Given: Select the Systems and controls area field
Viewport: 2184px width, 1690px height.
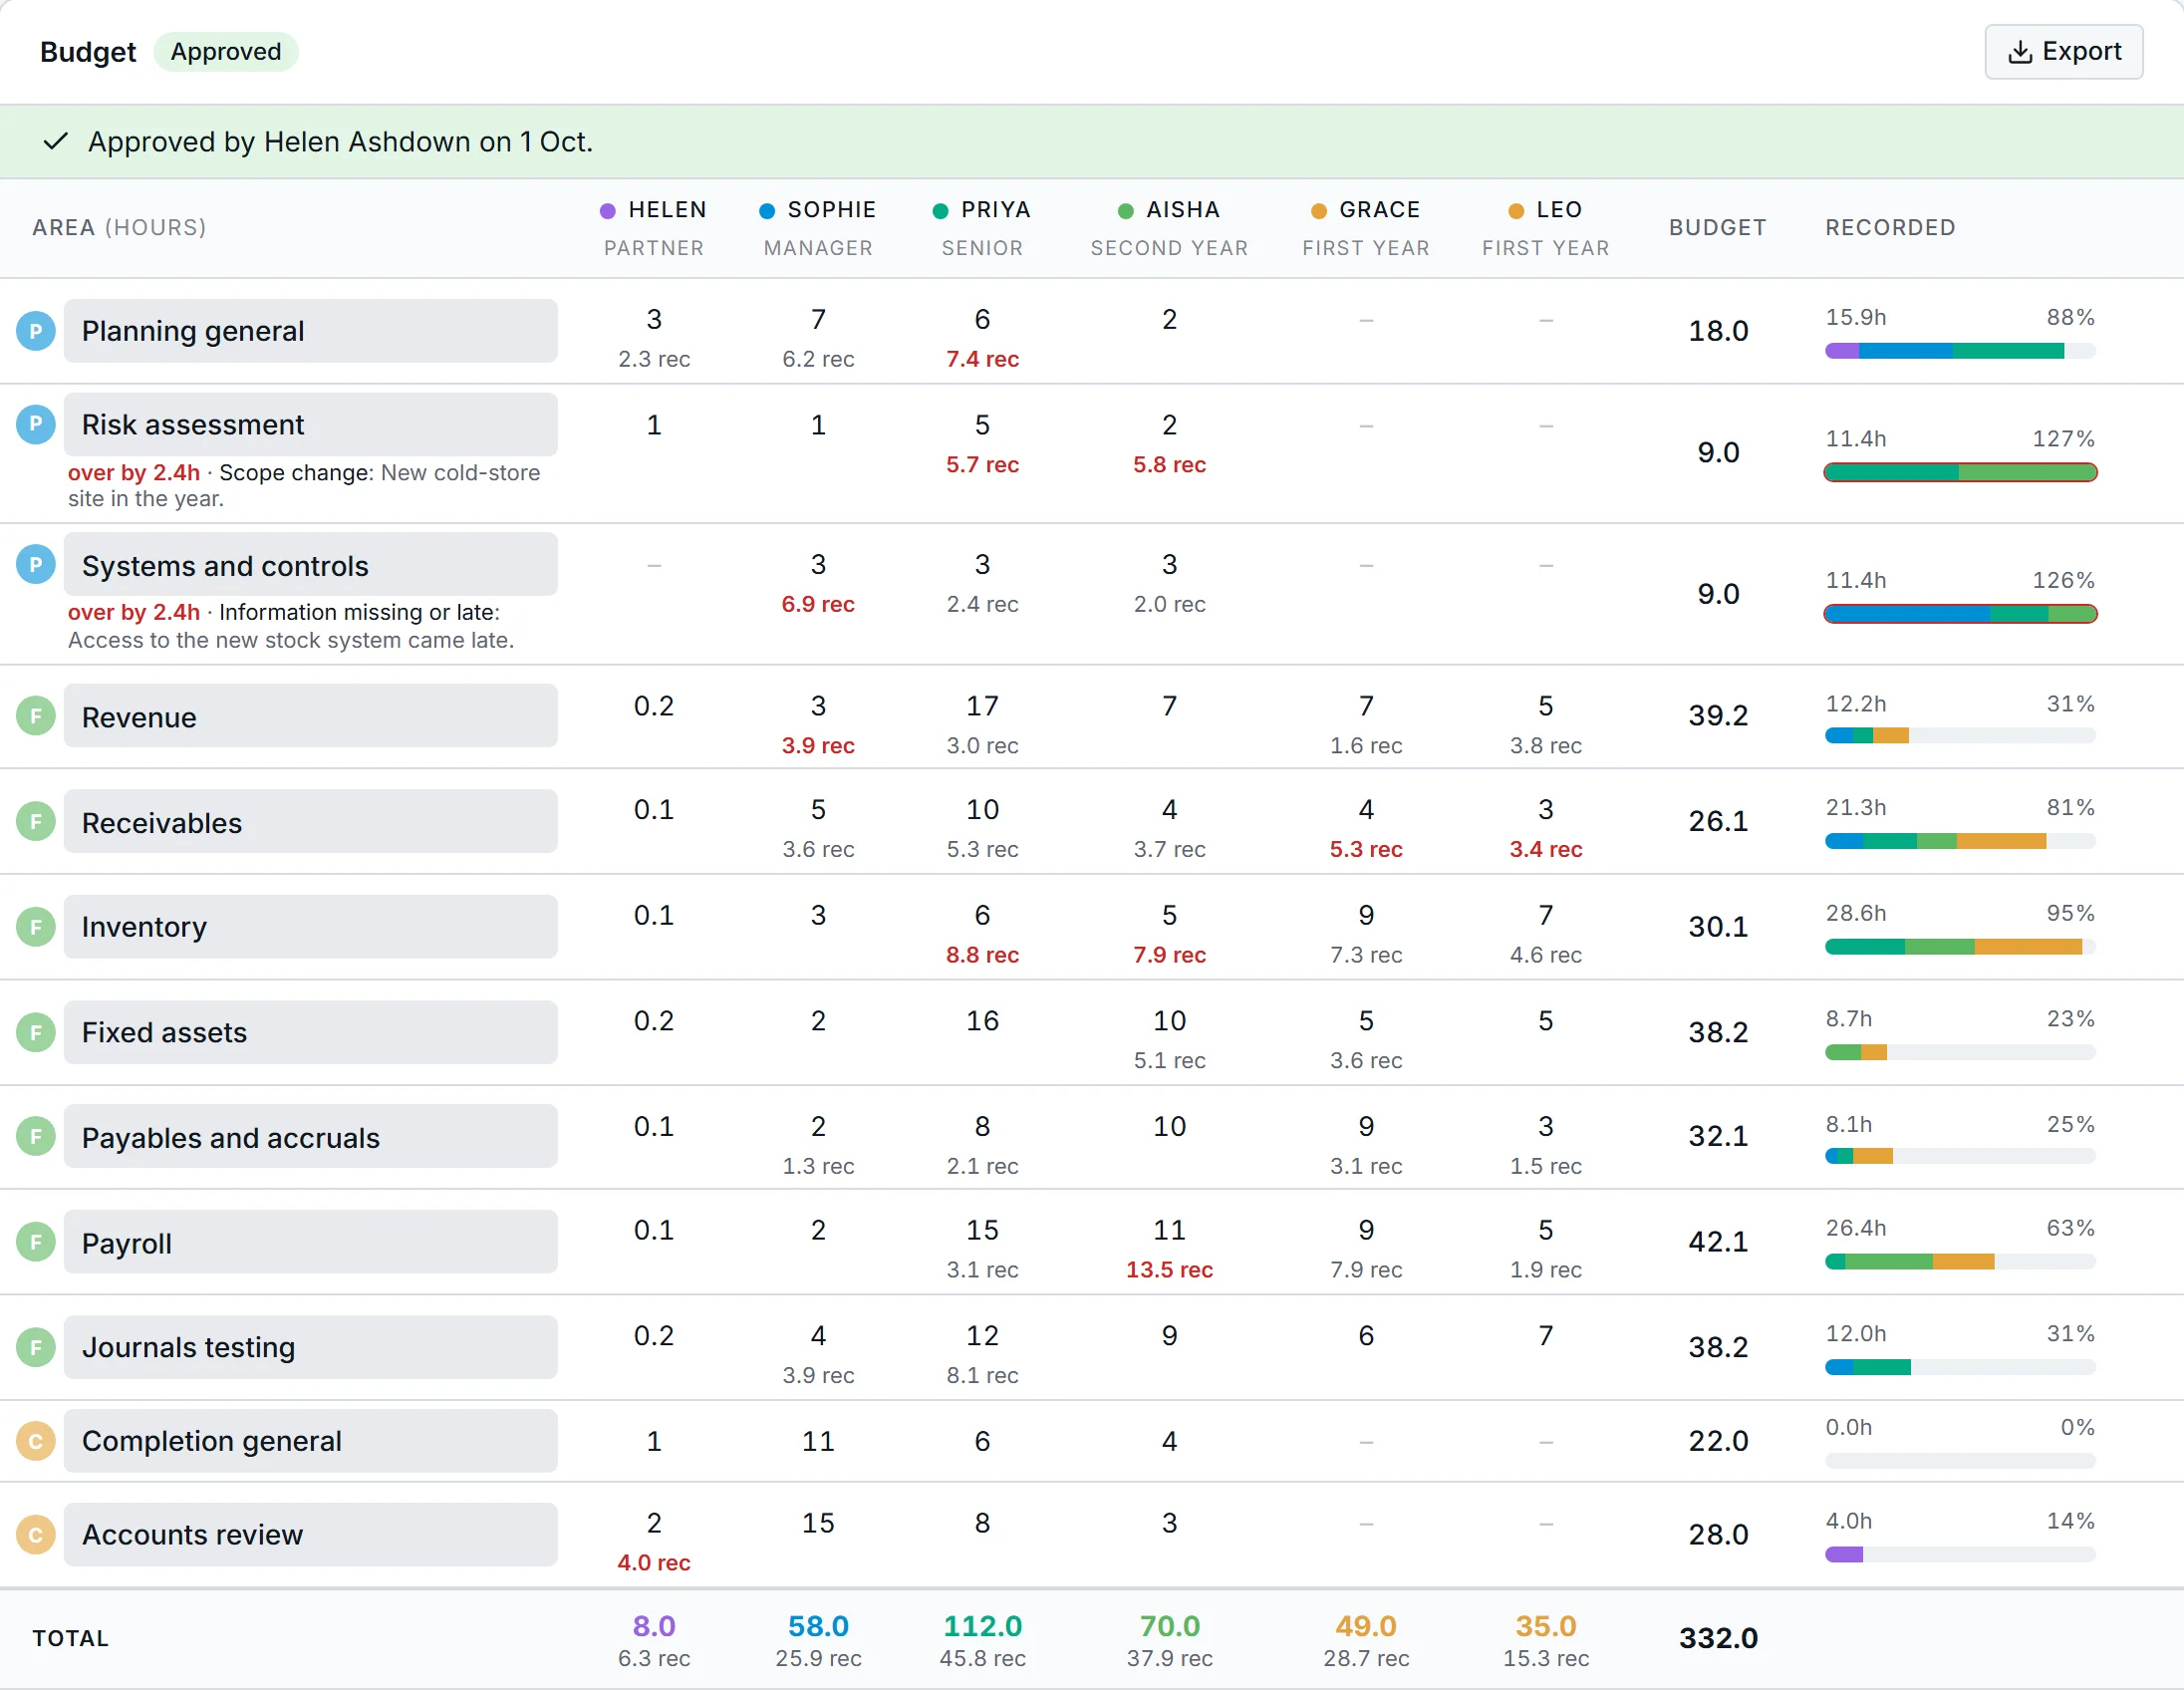Looking at the screenshot, I should [311, 565].
